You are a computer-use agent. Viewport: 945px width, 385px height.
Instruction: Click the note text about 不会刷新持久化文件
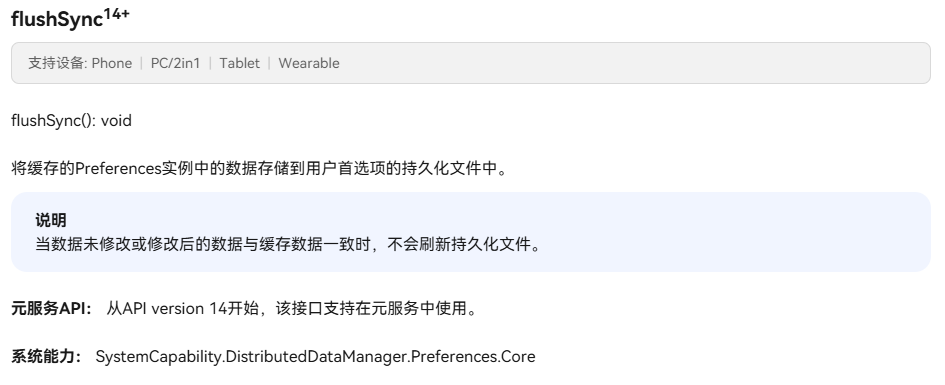pyautogui.click(x=288, y=245)
